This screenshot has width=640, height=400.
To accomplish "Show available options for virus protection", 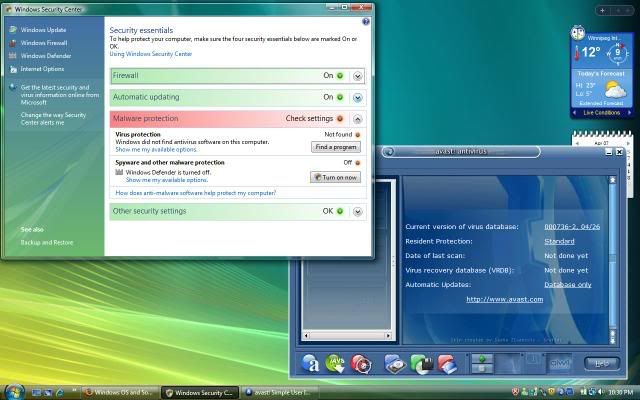I will pos(156,150).
